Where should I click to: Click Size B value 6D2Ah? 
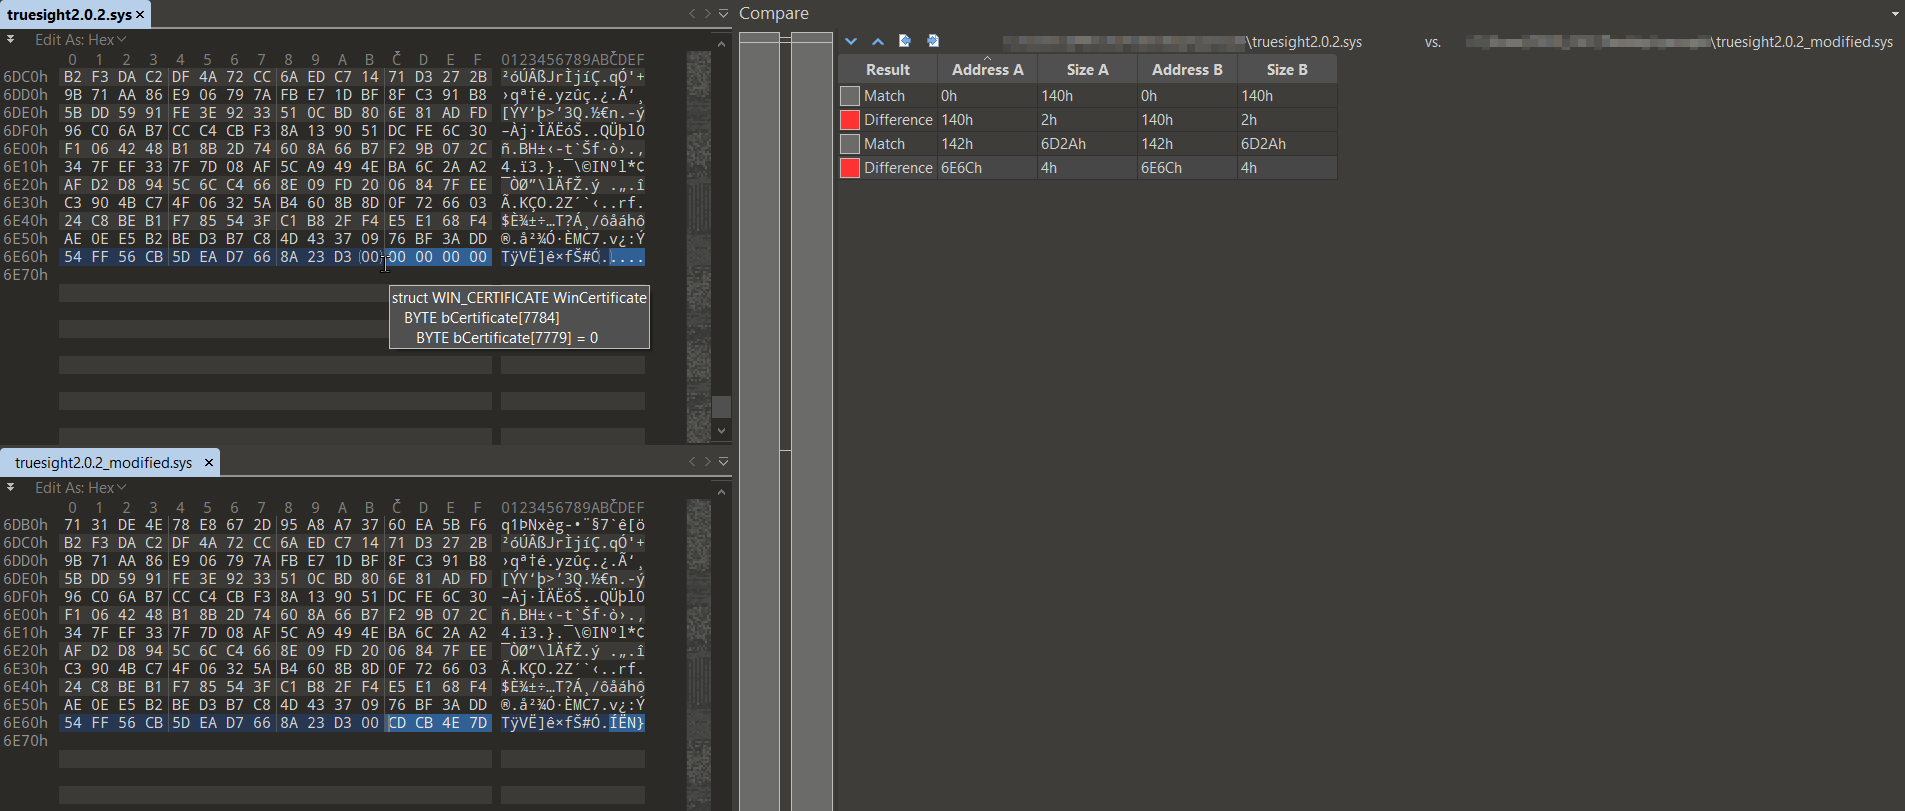1263,144
